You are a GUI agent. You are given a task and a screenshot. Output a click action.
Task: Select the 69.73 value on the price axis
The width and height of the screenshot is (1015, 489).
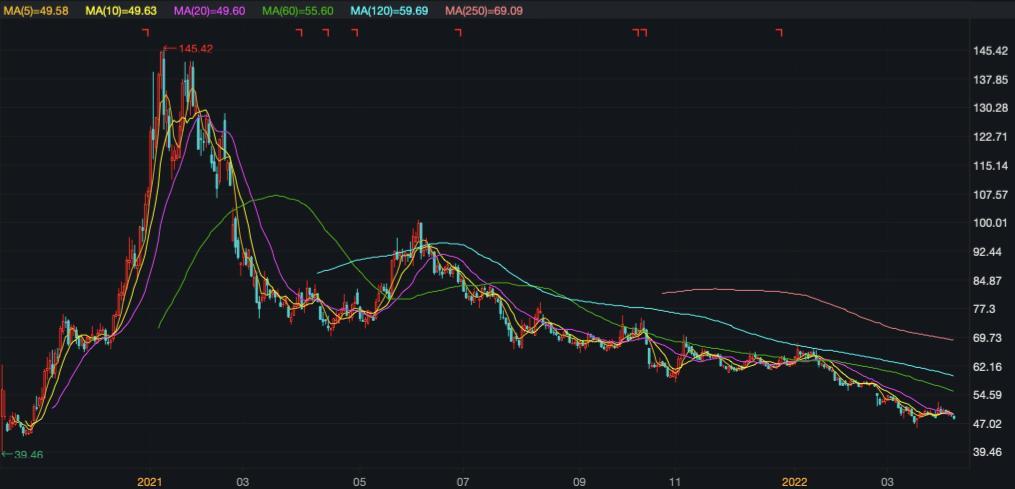pos(987,339)
